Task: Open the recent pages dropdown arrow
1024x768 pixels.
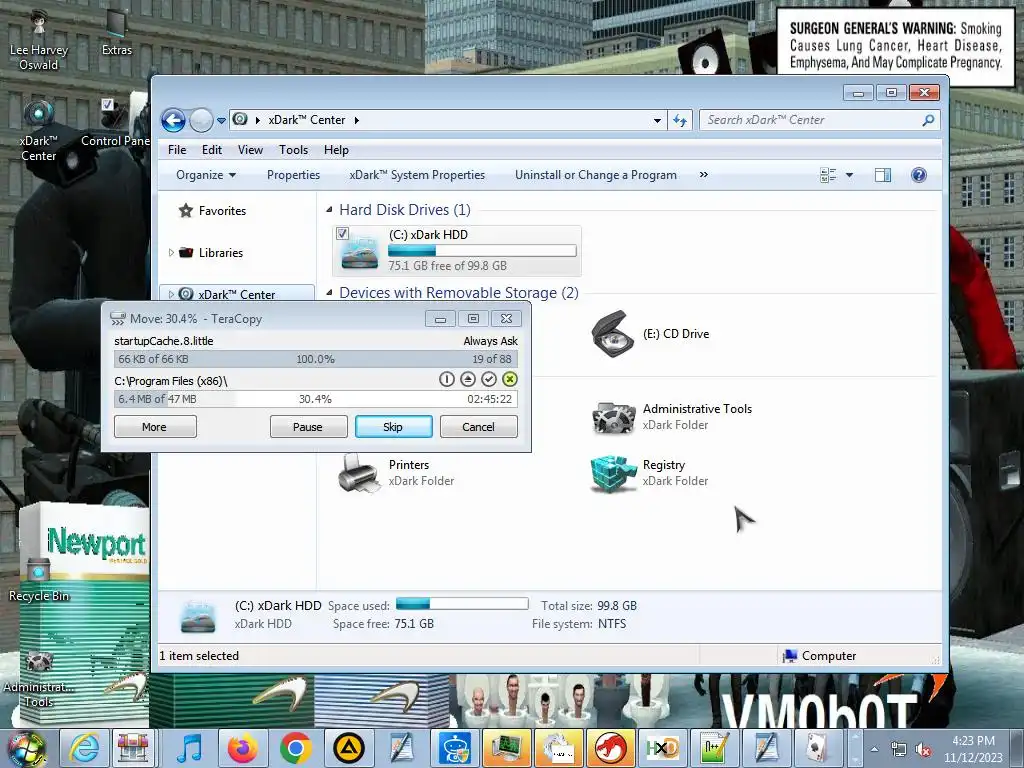Action: pyautogui.click(x=221, y=120)
